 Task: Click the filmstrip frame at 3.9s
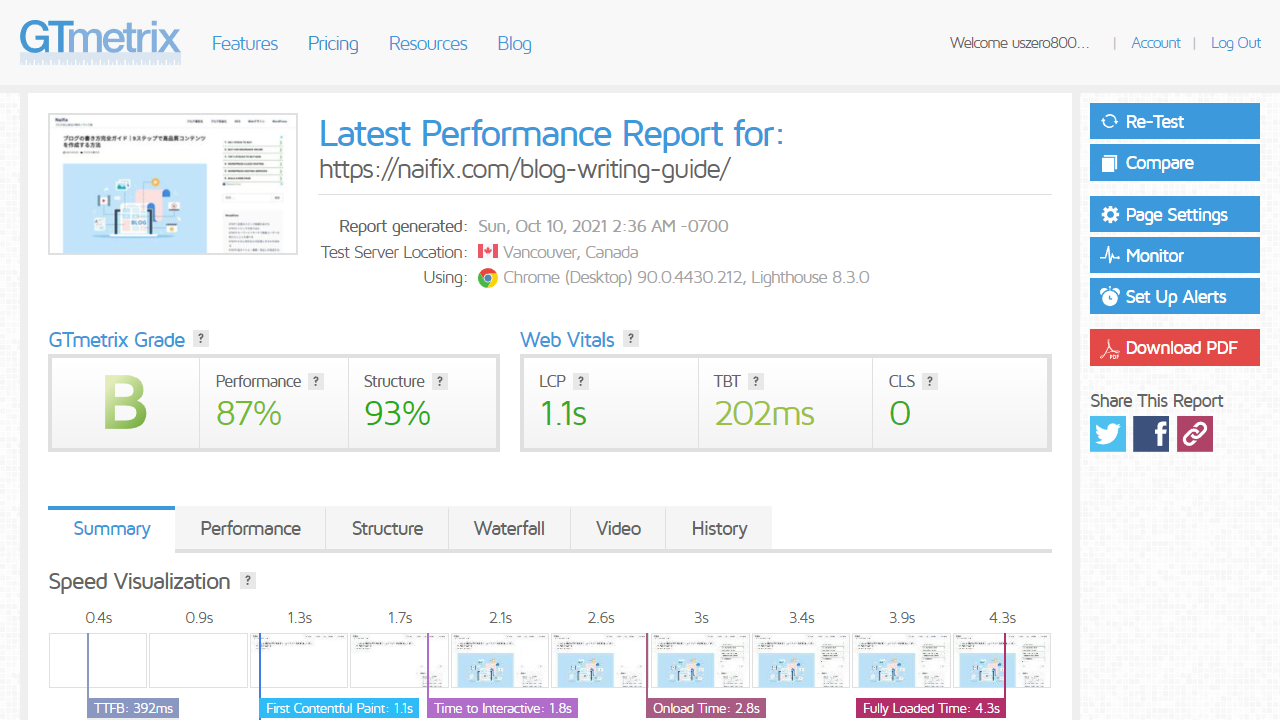[x=902, y=660]
